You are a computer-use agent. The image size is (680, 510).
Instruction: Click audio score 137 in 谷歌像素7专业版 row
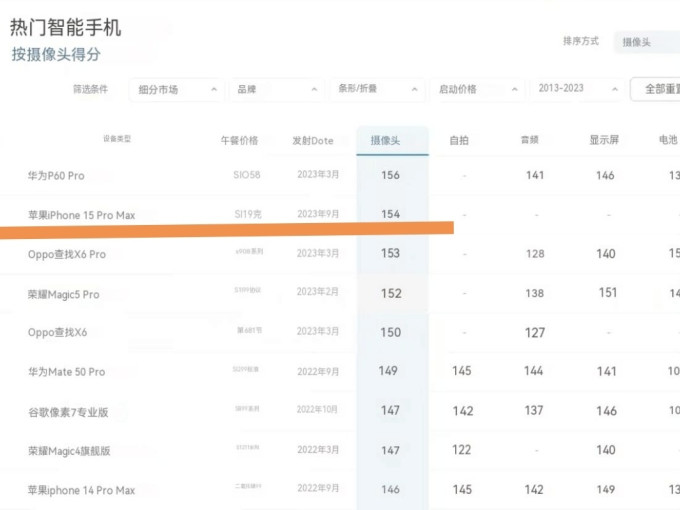534,410
